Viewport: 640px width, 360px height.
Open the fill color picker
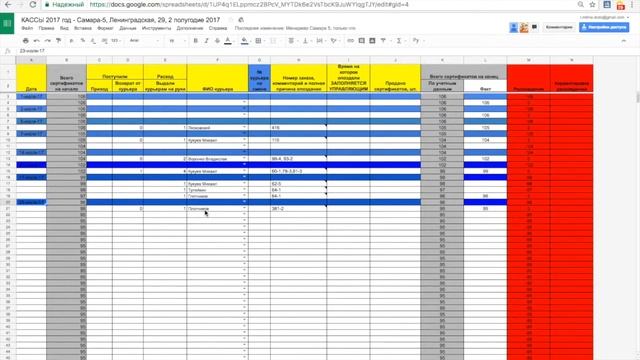tap(244, 41)
